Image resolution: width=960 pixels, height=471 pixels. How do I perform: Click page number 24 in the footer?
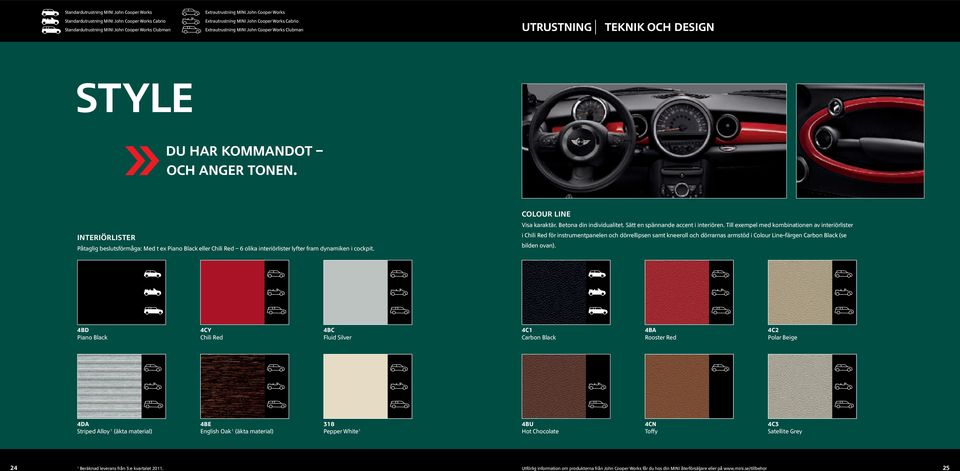tap(13, 467)
